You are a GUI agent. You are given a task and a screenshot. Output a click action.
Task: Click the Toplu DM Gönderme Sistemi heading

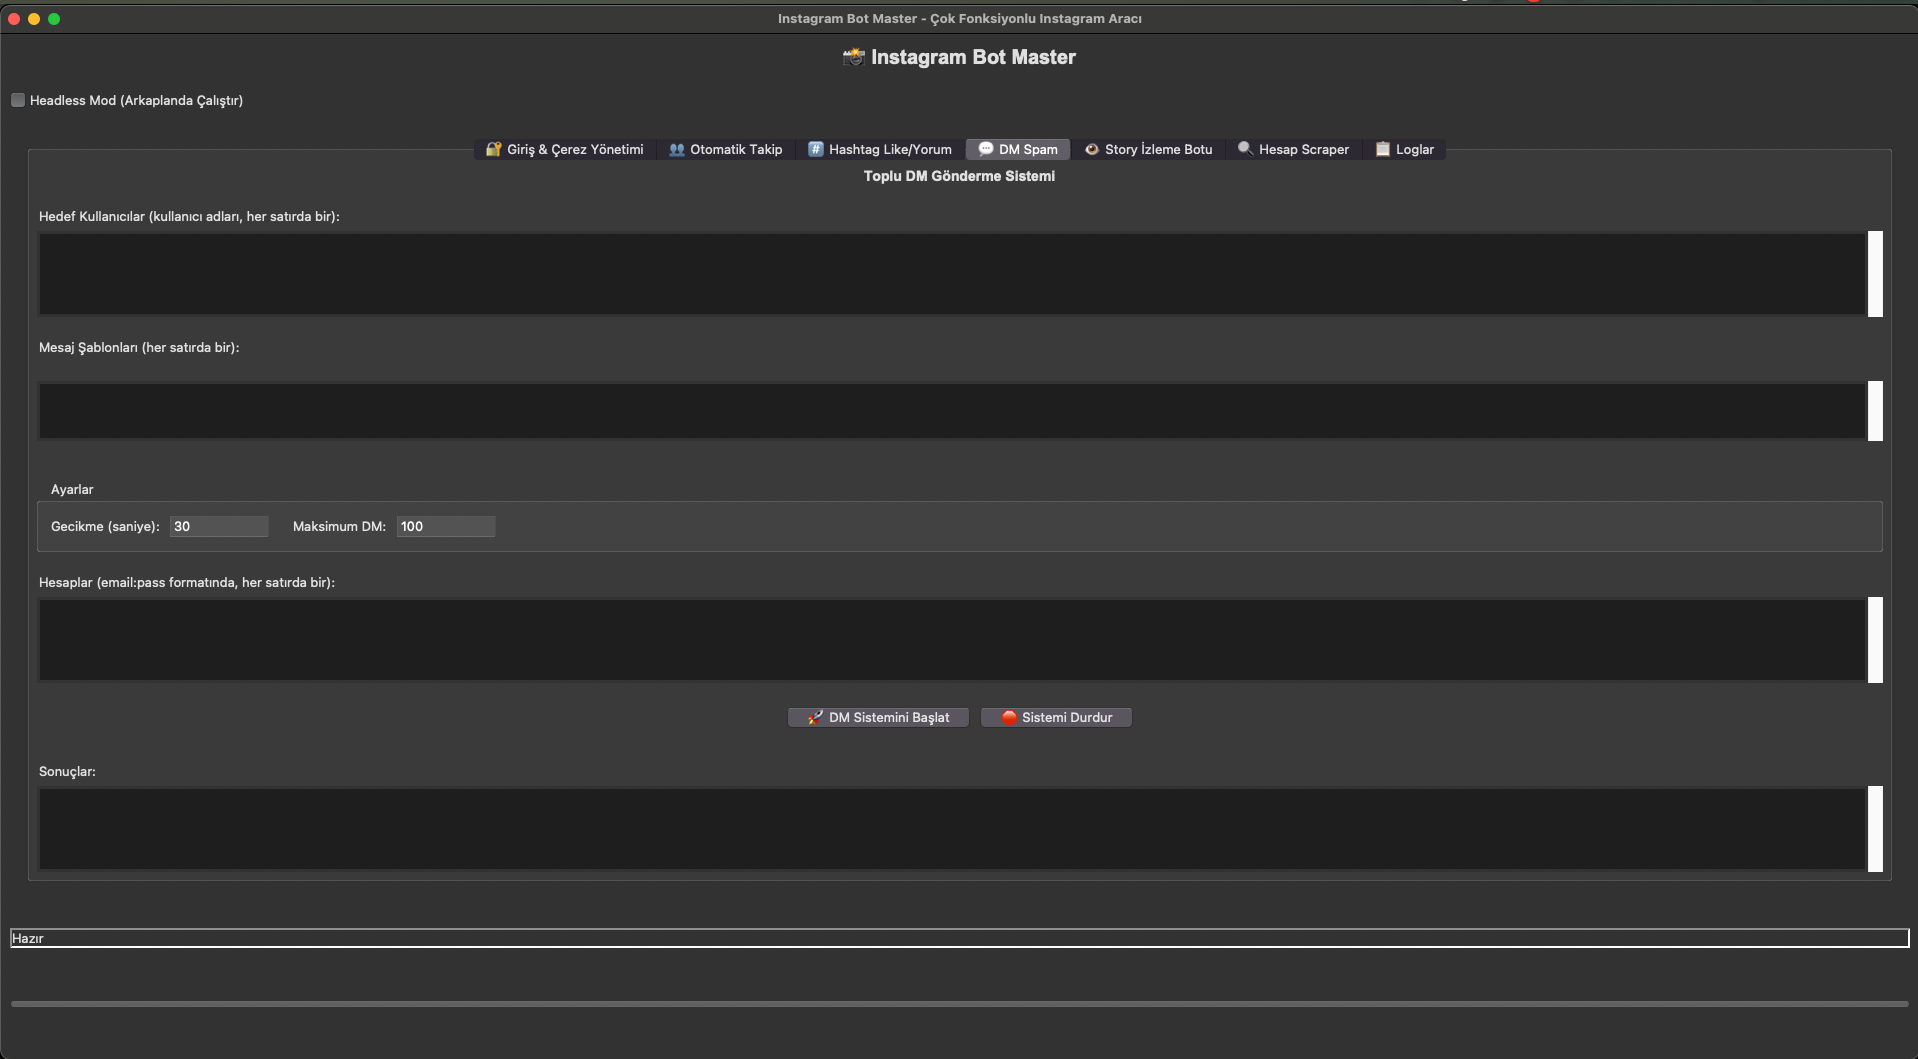point(959,176)
